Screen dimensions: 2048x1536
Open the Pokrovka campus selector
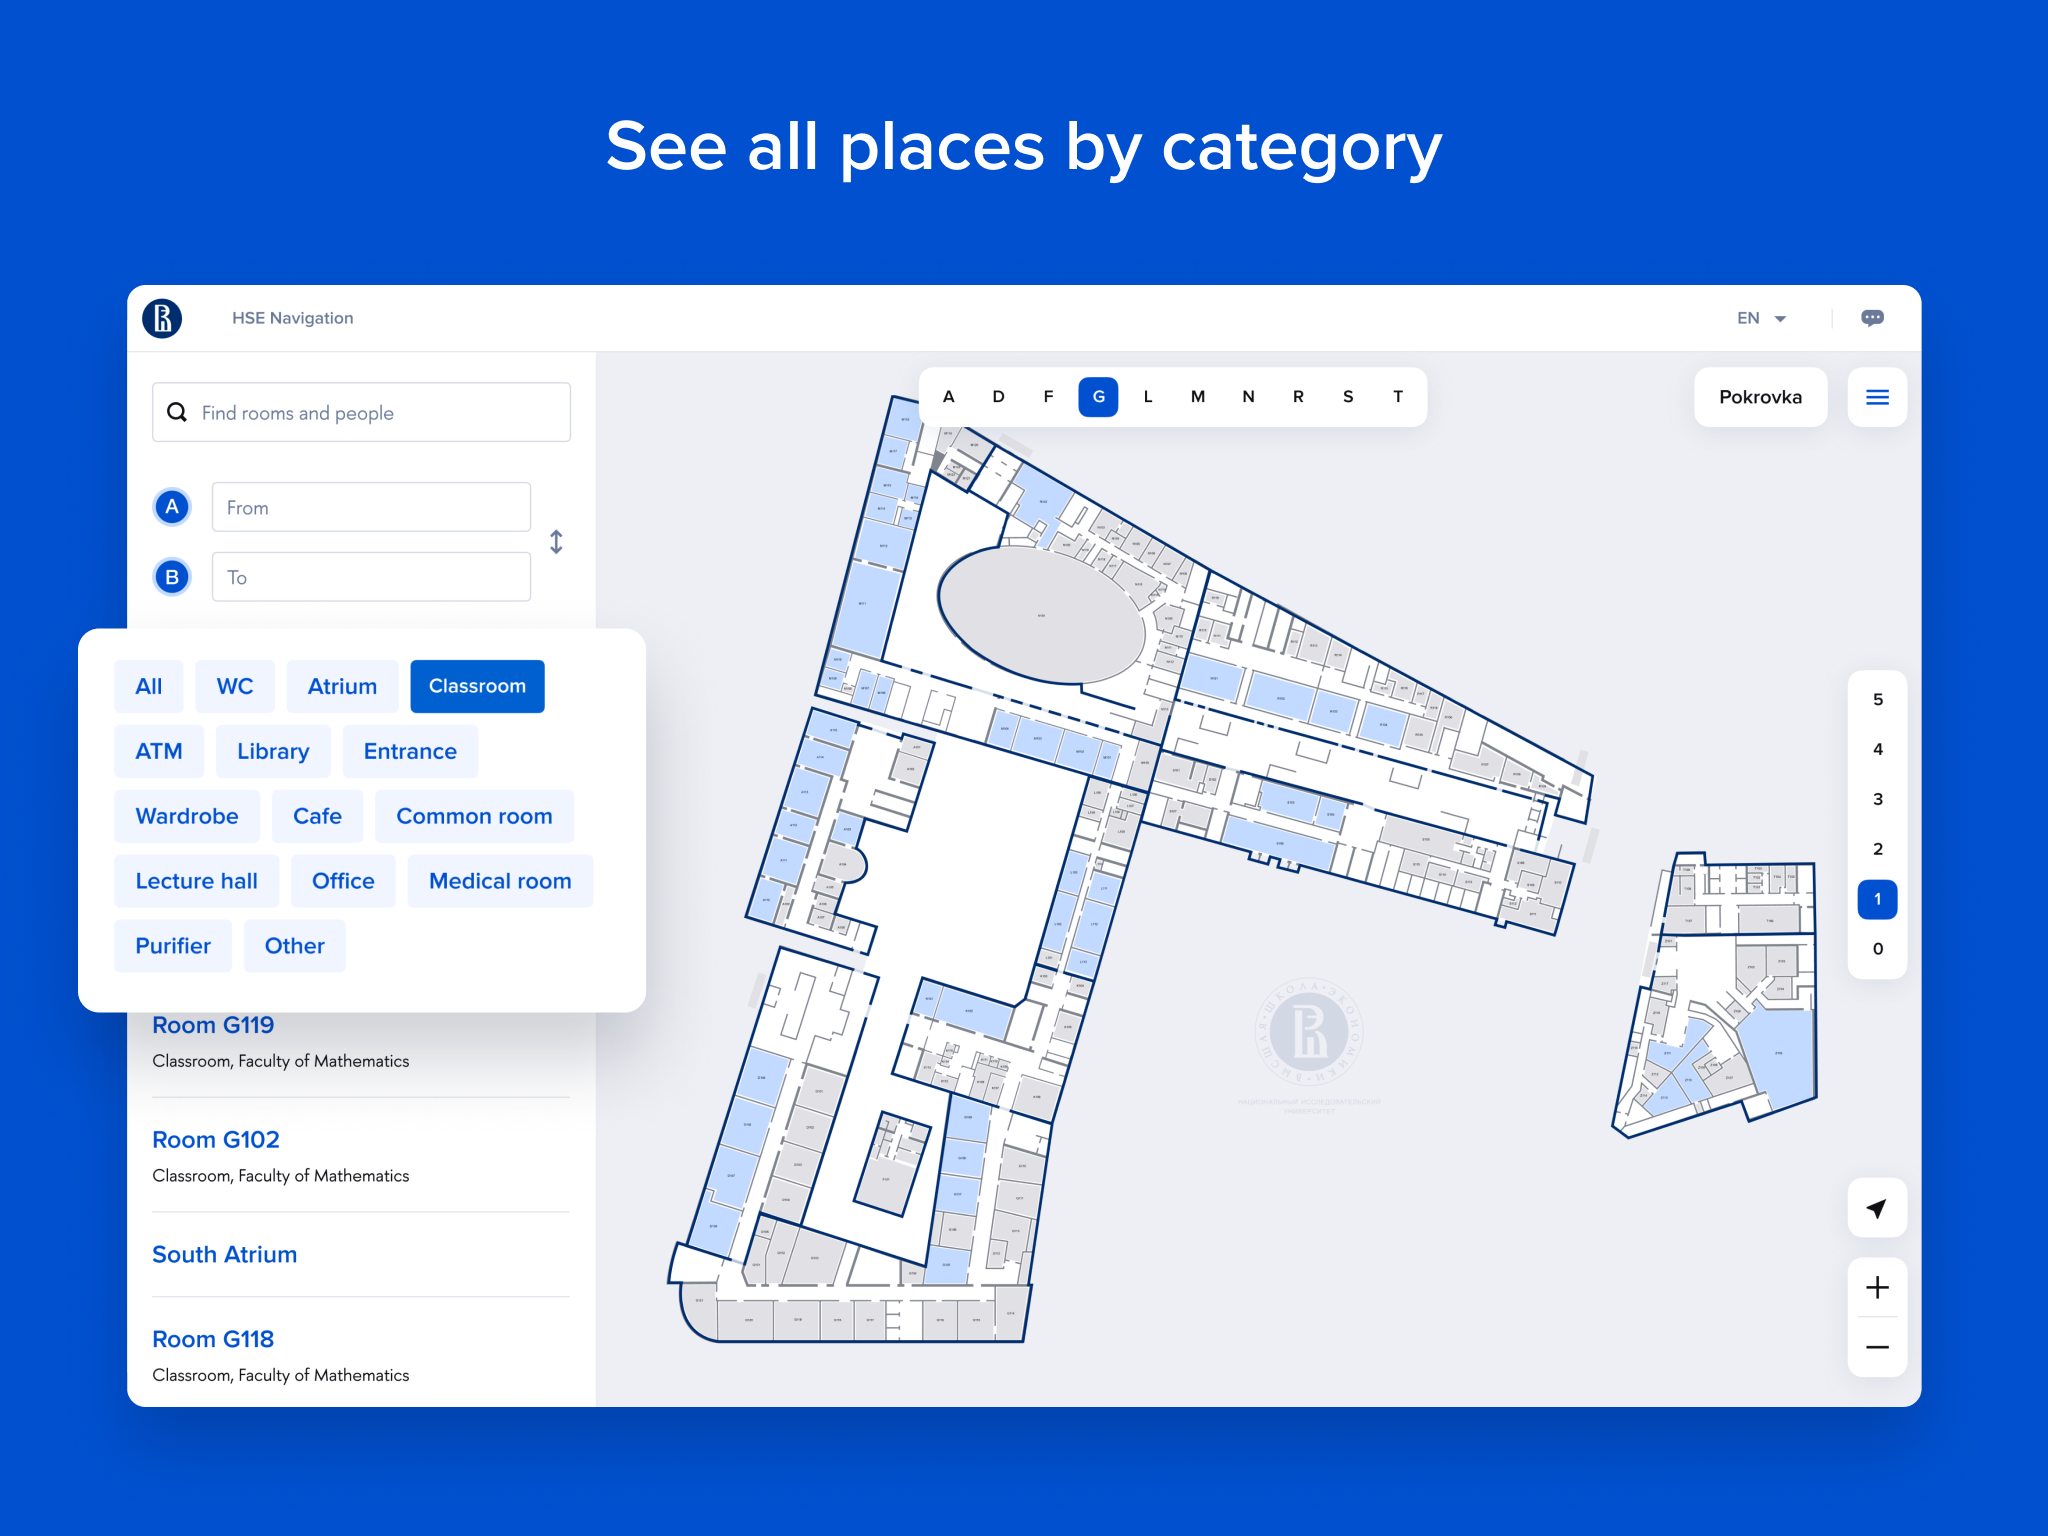click(x=1760, y=397)
